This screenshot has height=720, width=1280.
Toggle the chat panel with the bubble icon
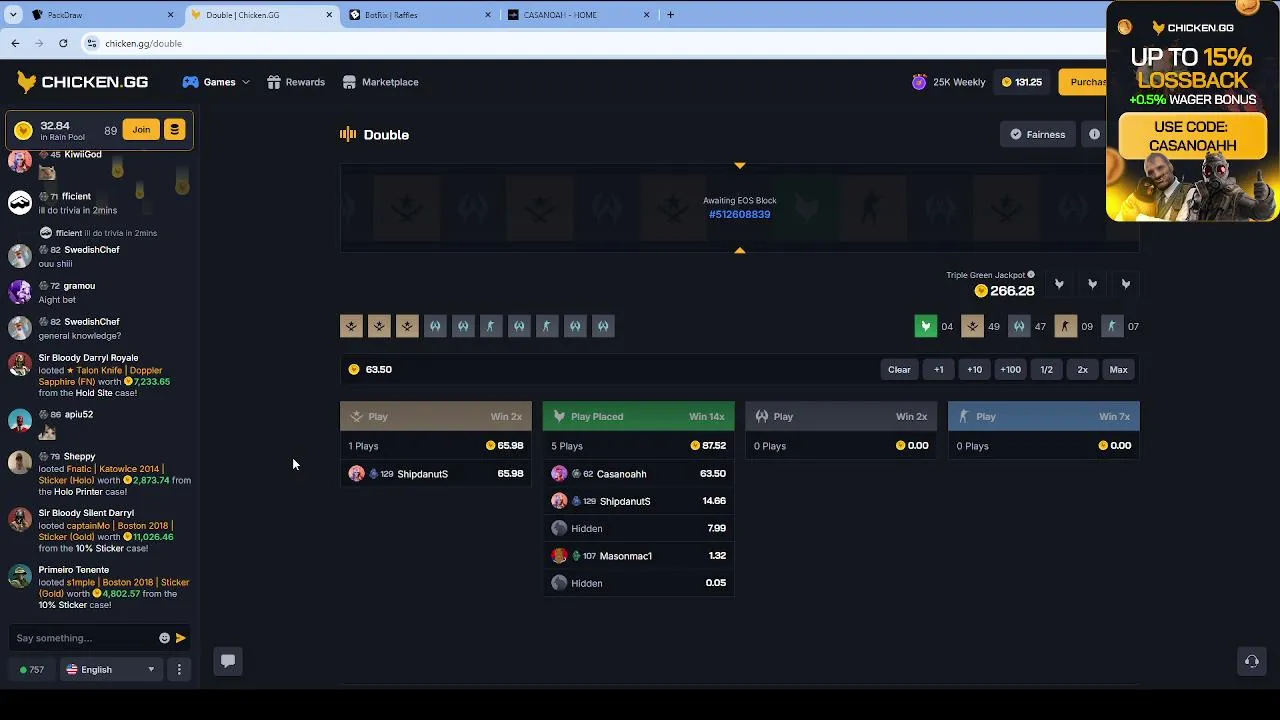228,660
